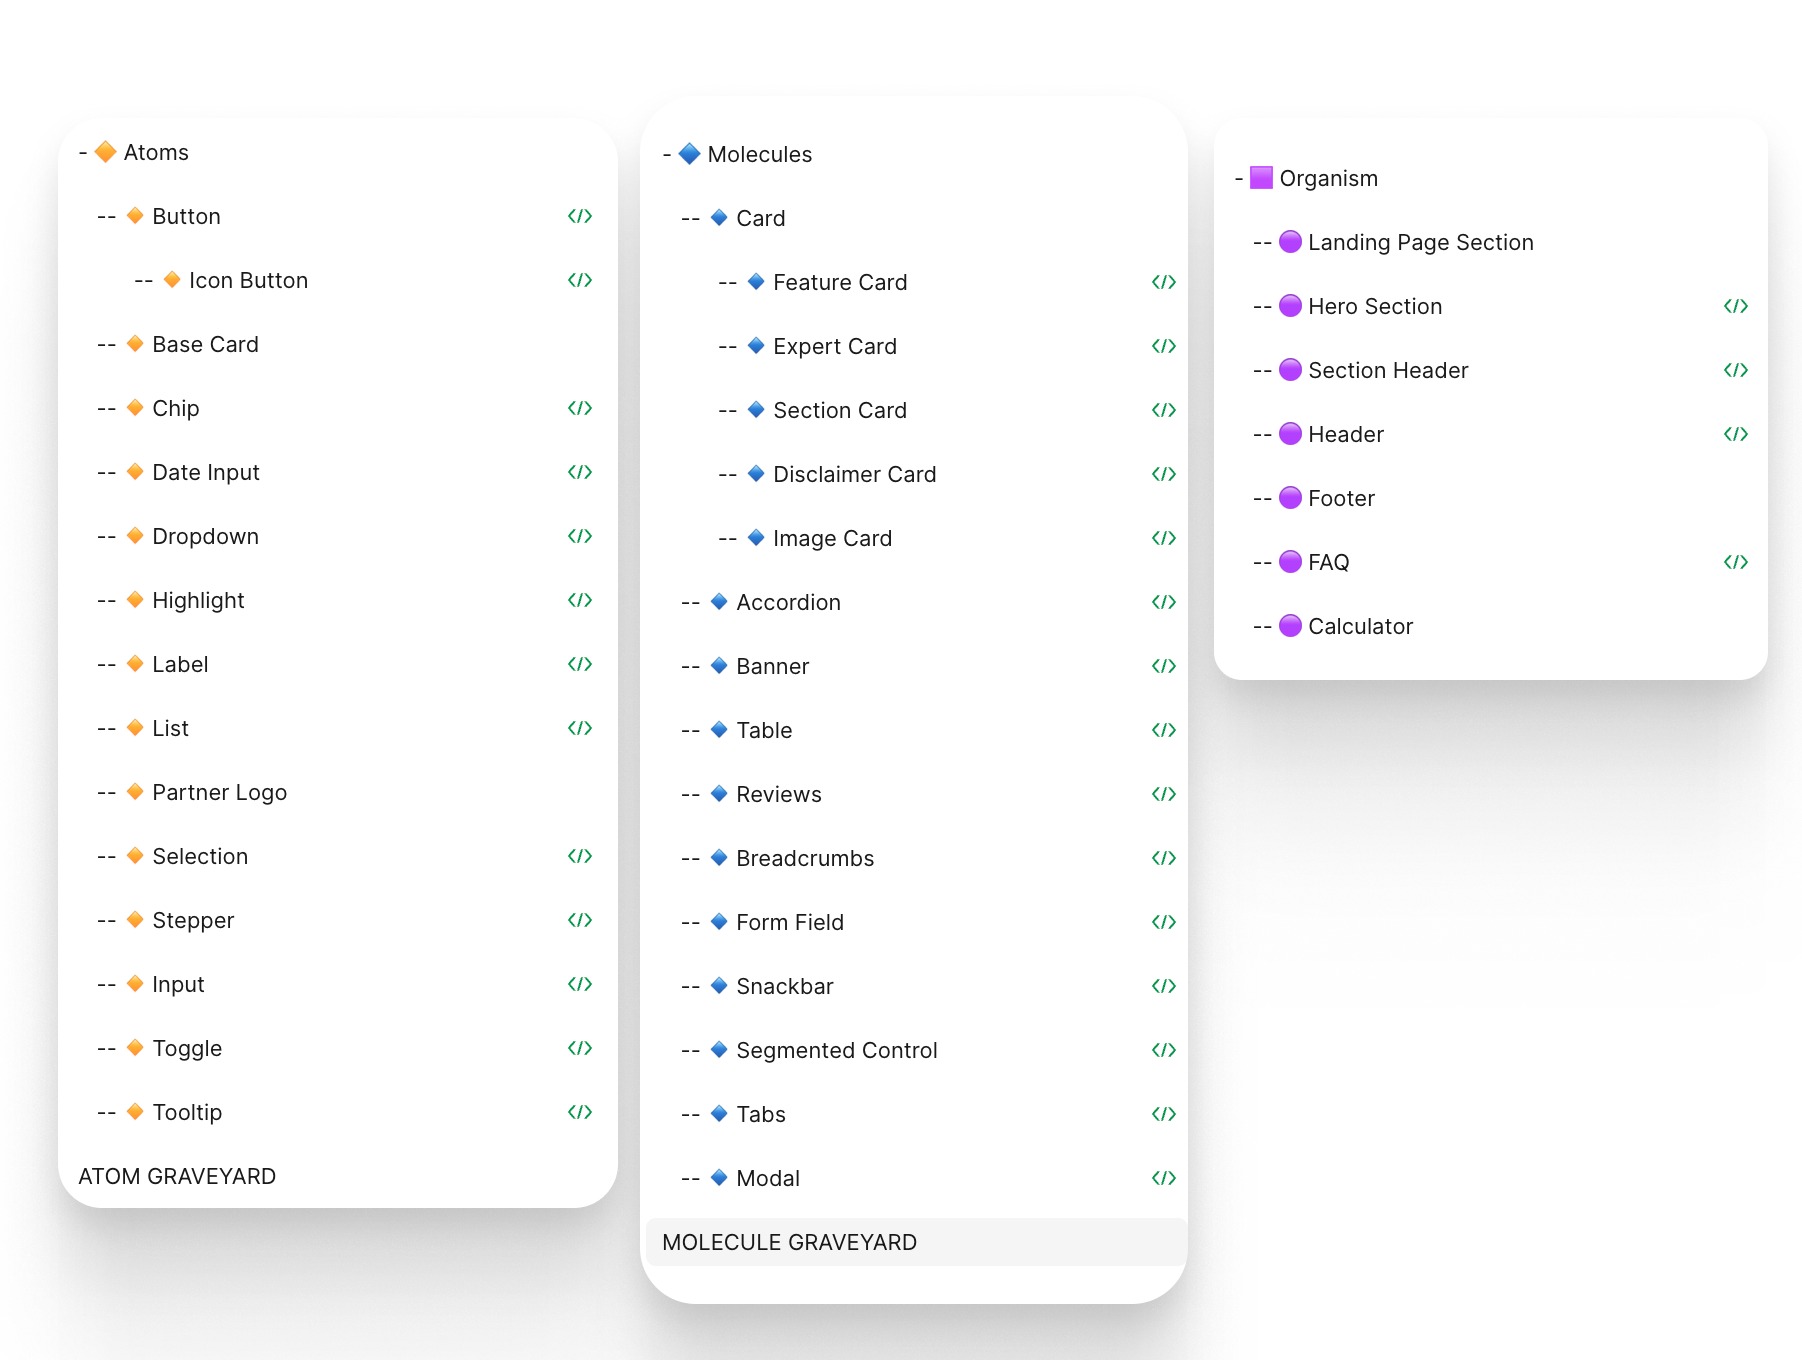Click the blue diamond icon beside Molecules
This screenshot has height=1360, width=1802.
coord(690,154)
